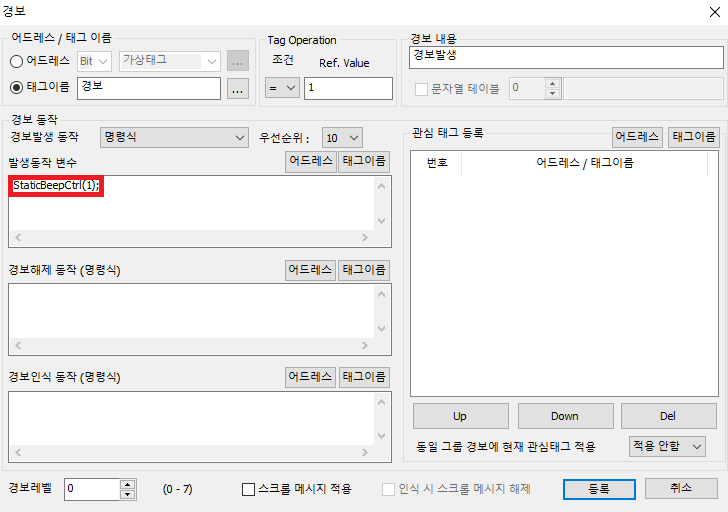Viewport: 728px width, 512px height.
Task: Click the Up button
Action: (x=461, y=416)
